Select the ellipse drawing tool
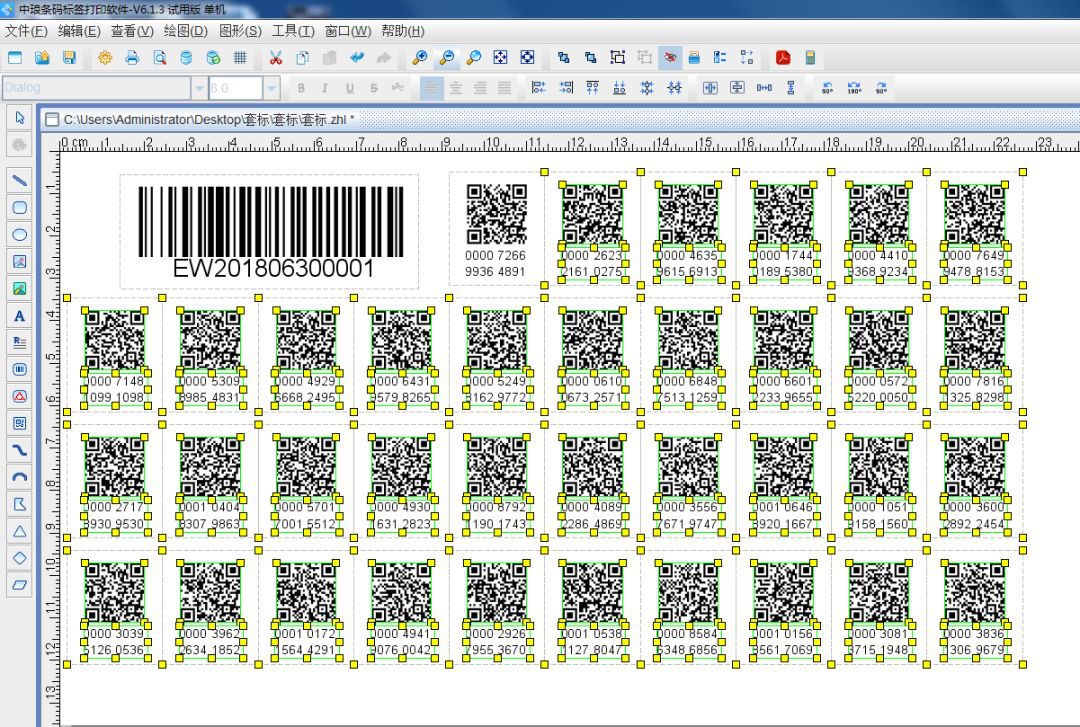This screenshot has height=727, width=1080. pos(19,235)
